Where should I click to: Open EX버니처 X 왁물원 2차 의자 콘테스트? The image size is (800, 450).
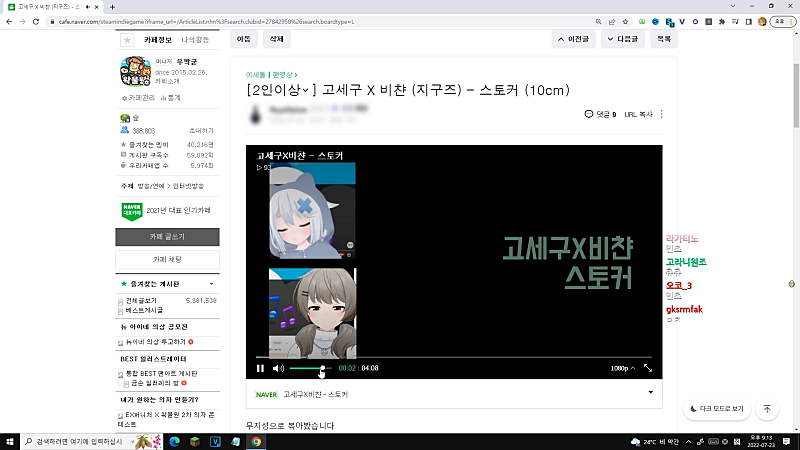(167, 419)
